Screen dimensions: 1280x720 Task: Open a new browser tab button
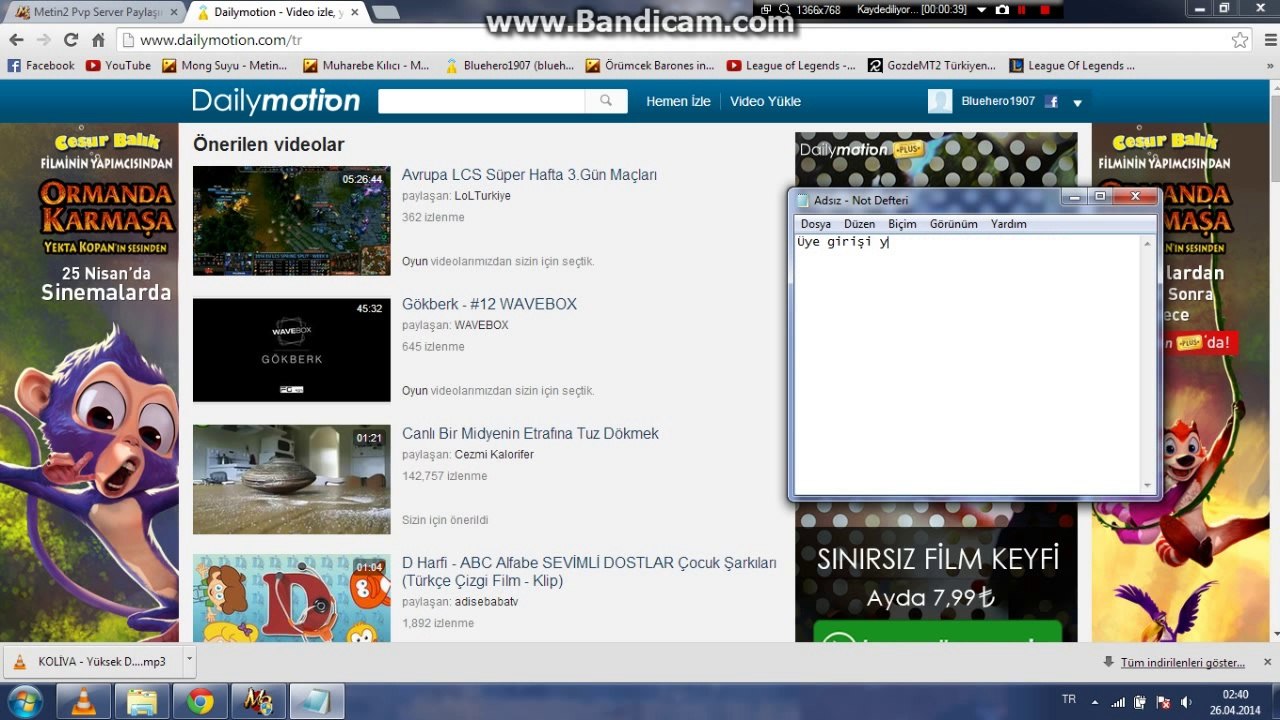385,12
